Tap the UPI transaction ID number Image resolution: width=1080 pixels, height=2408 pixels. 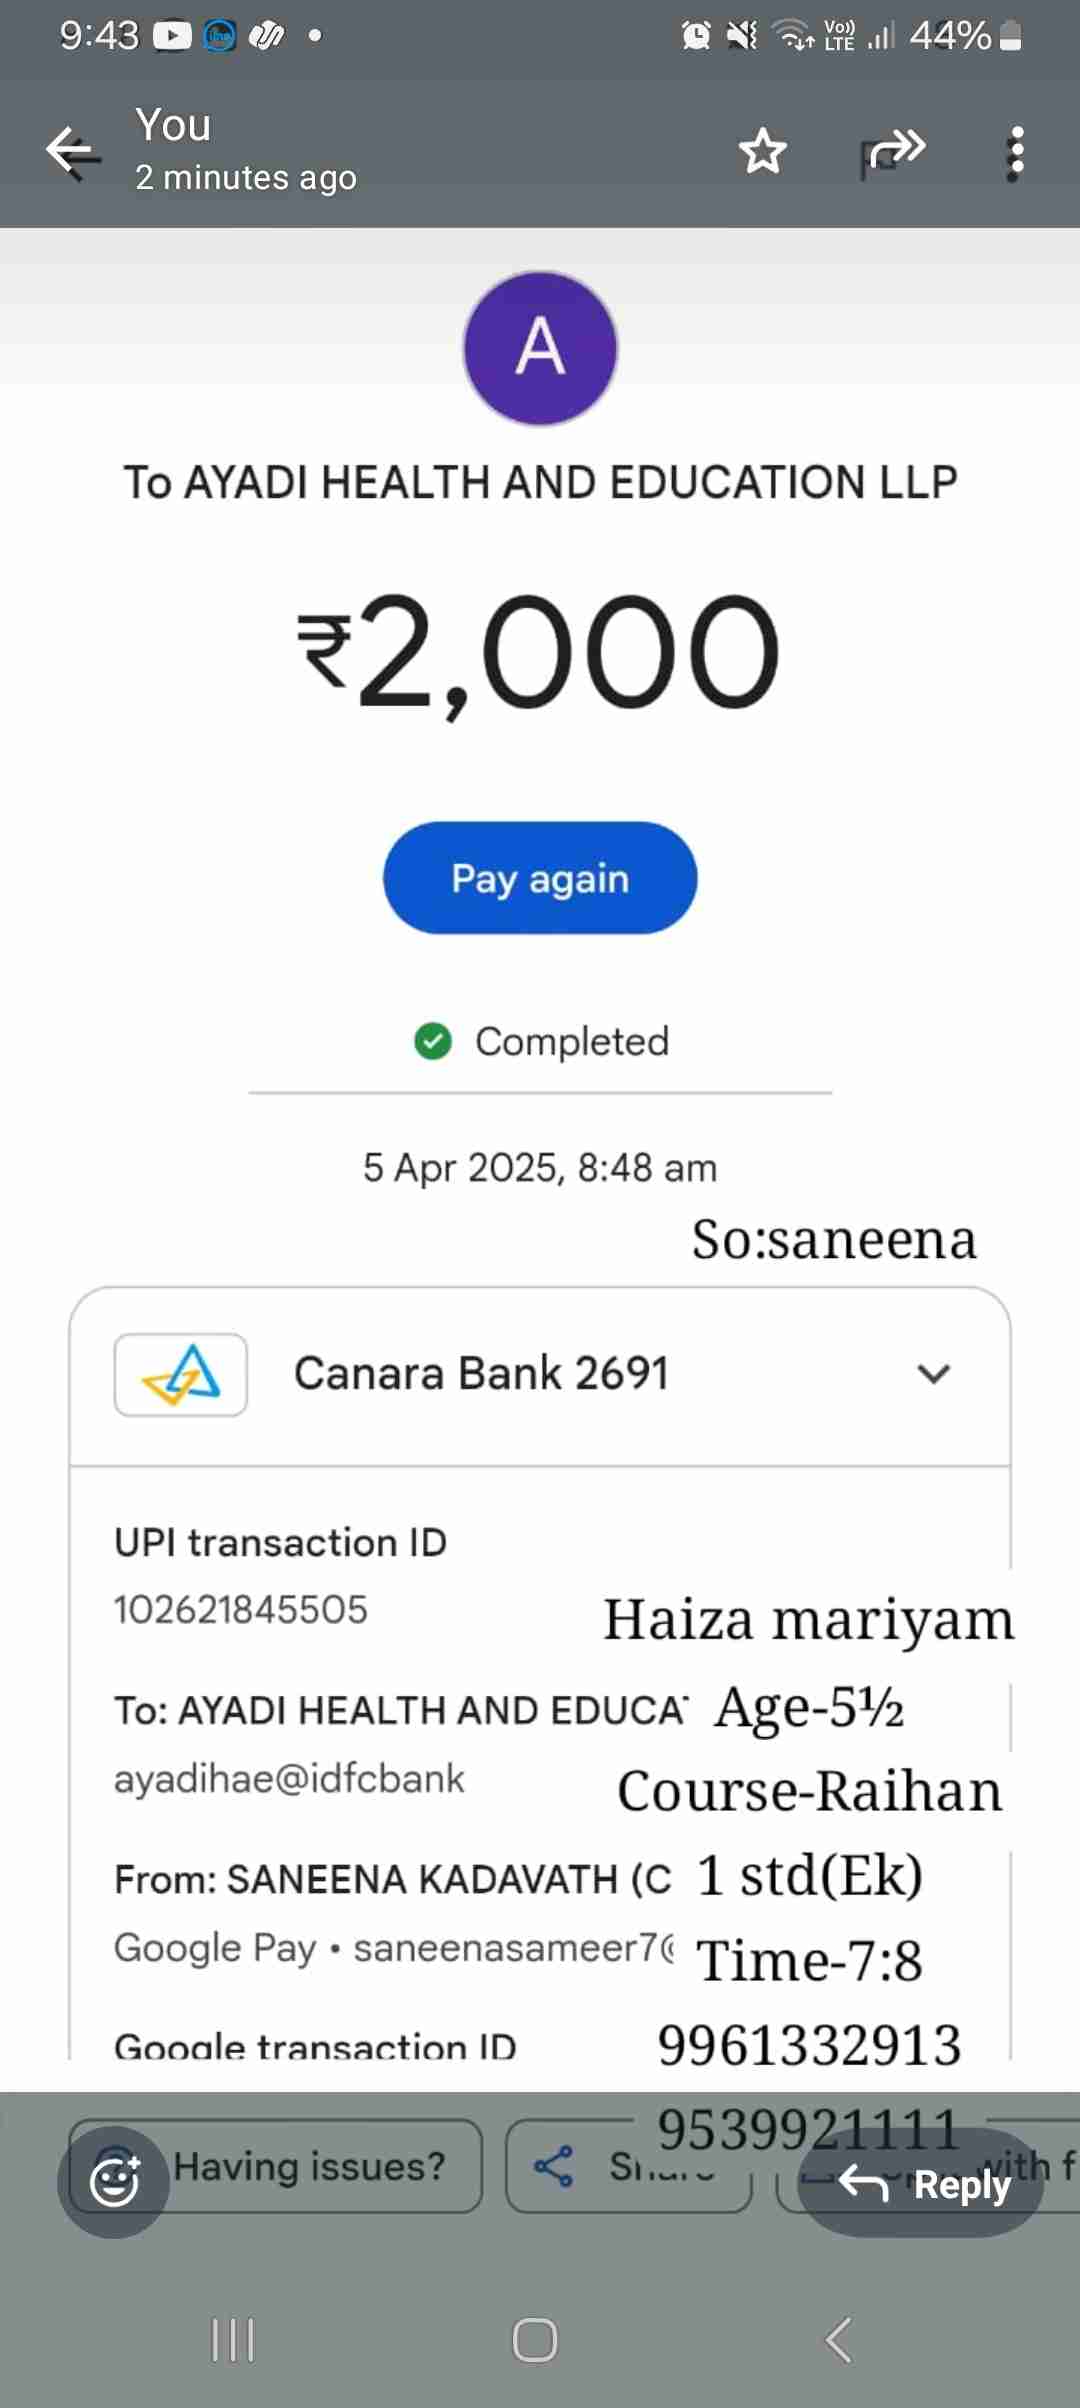pyautogui.click(x=241, y=1610)
